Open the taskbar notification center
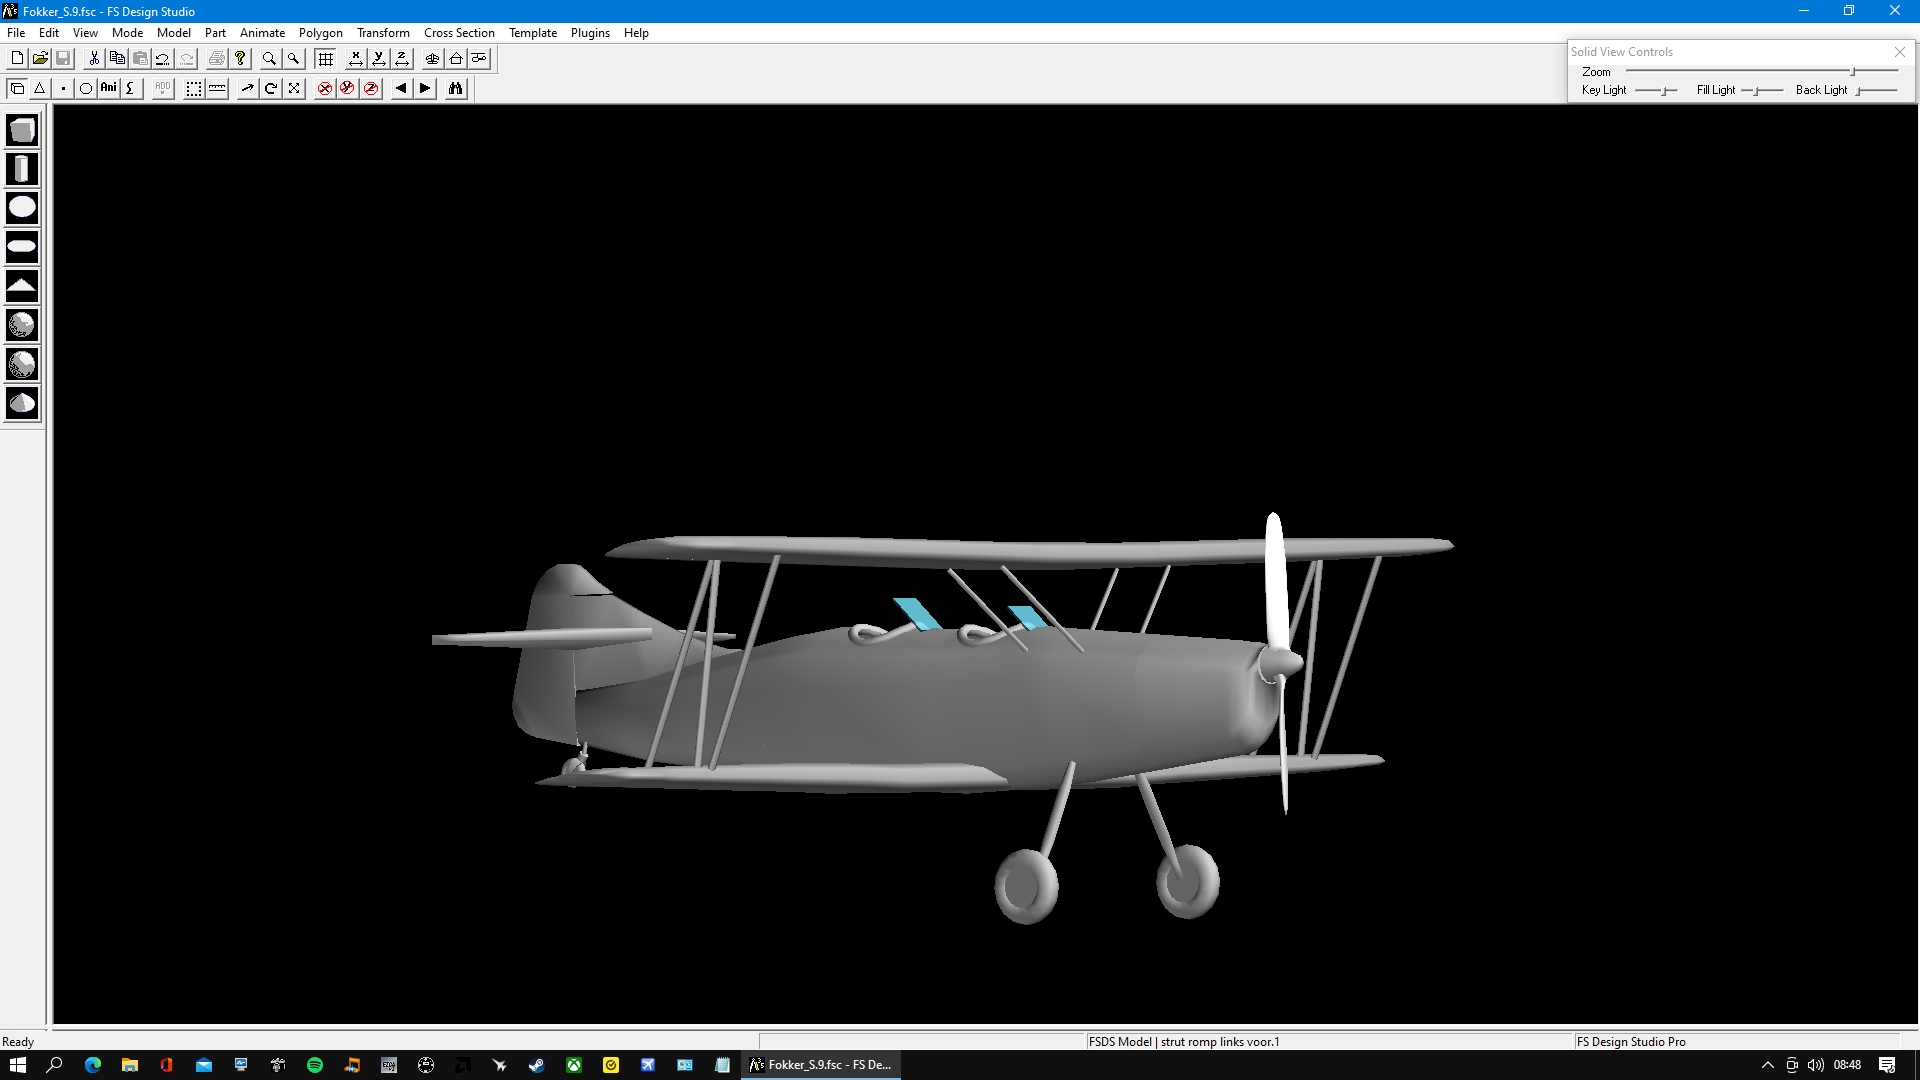The height and width of the screenshot is (1080, 1920). pos(1887,1065)
